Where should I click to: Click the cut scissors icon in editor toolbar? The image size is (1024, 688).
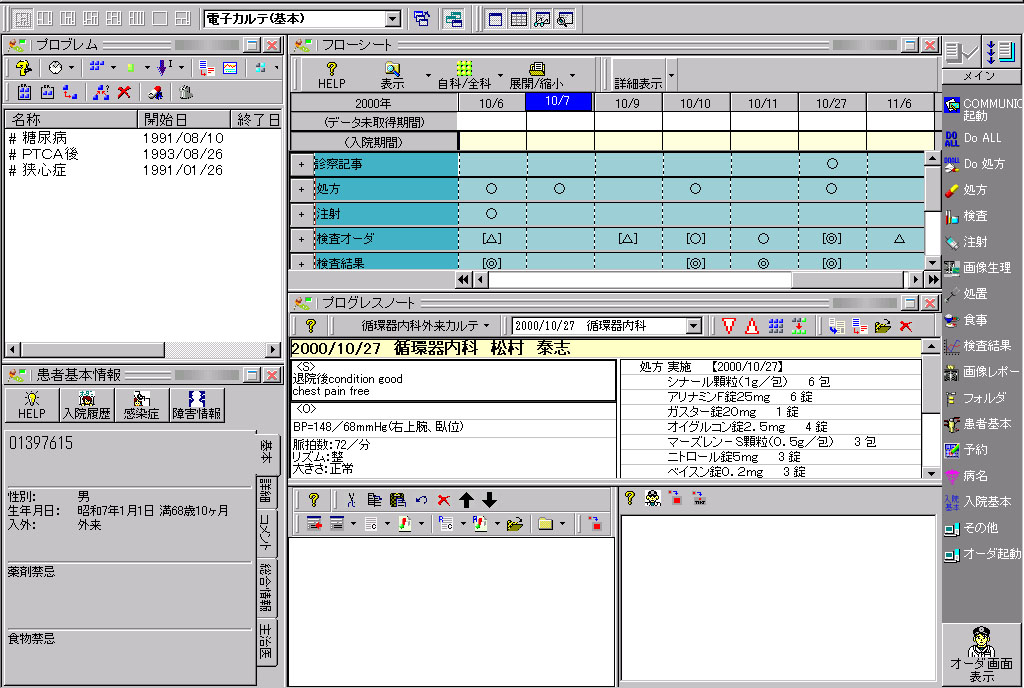[351, 500]
